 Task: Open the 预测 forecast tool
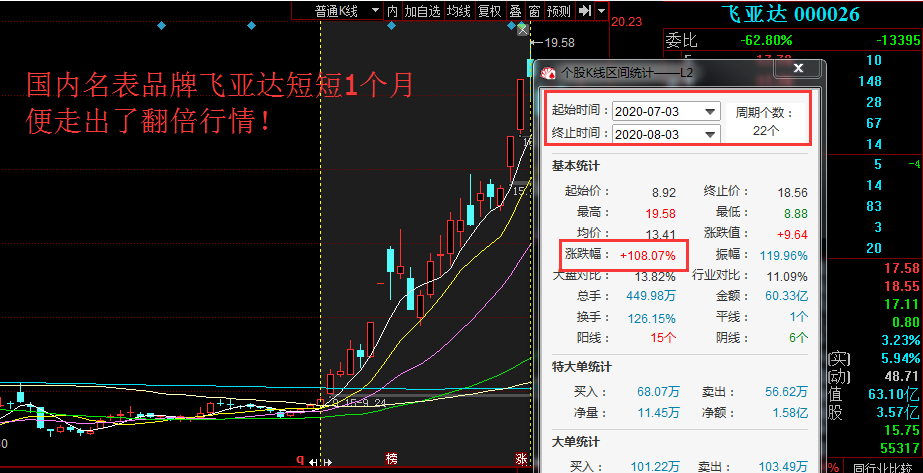click(x=559, y=11)
